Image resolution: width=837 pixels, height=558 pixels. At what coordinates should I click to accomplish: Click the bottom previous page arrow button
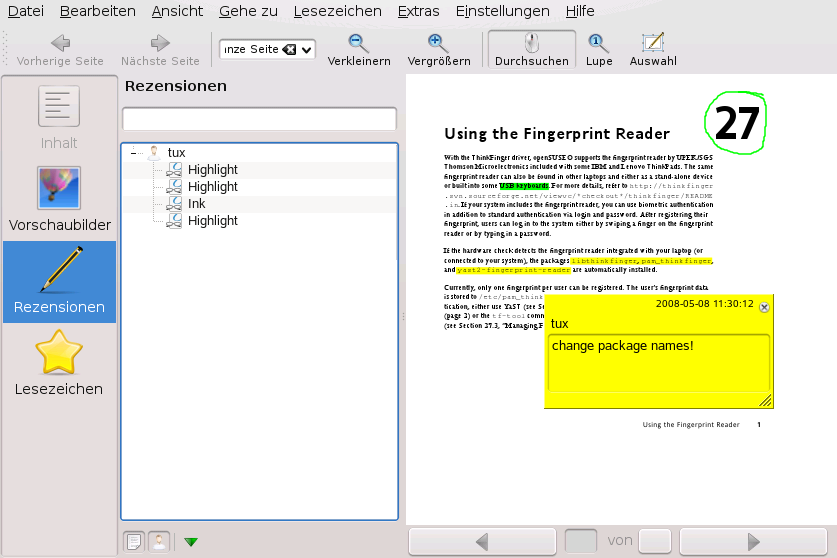coord(483,541)
